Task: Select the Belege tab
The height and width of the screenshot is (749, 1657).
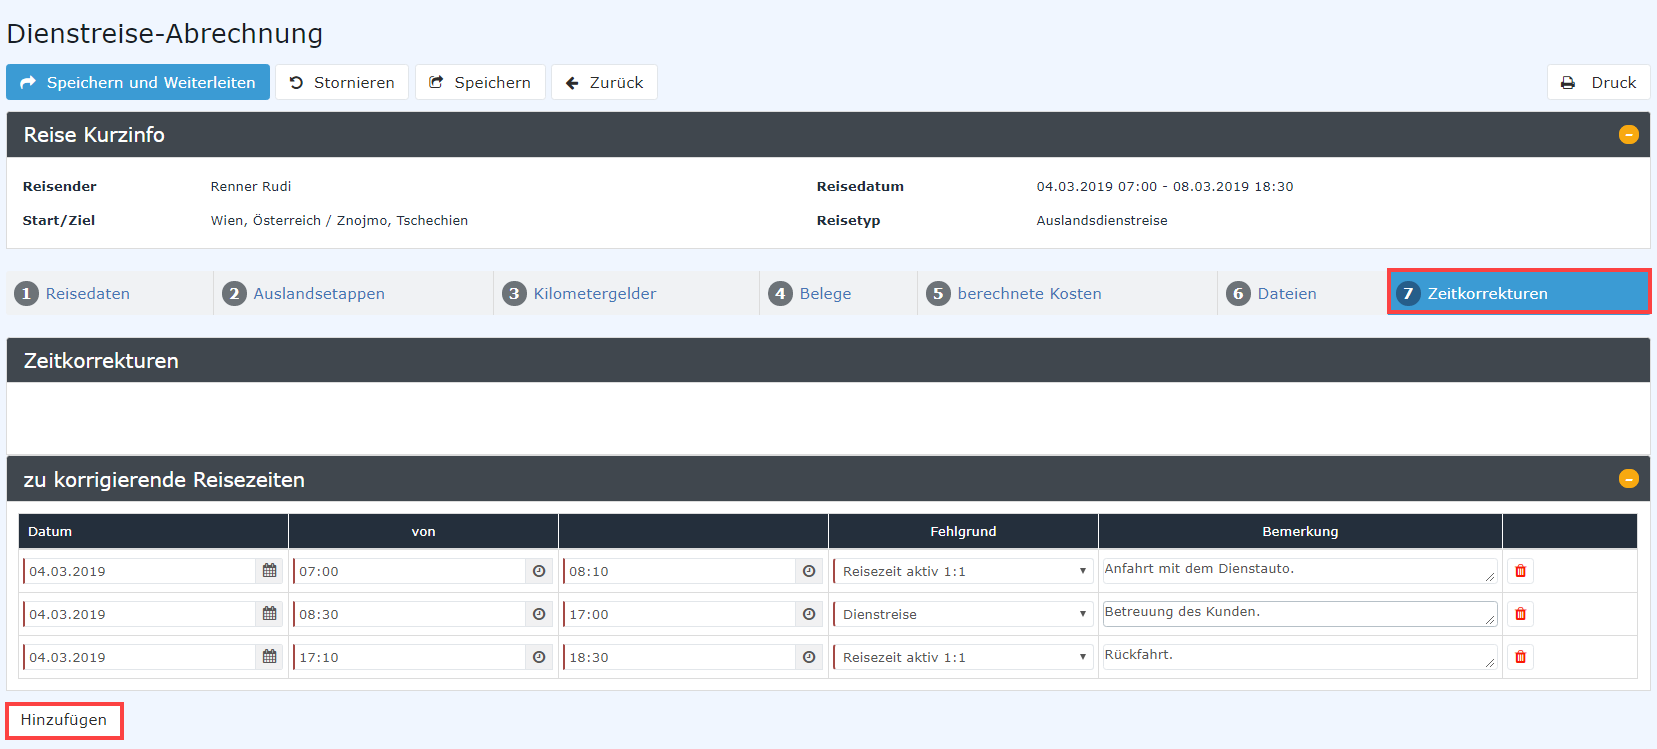Action: (x=839, y=293)
